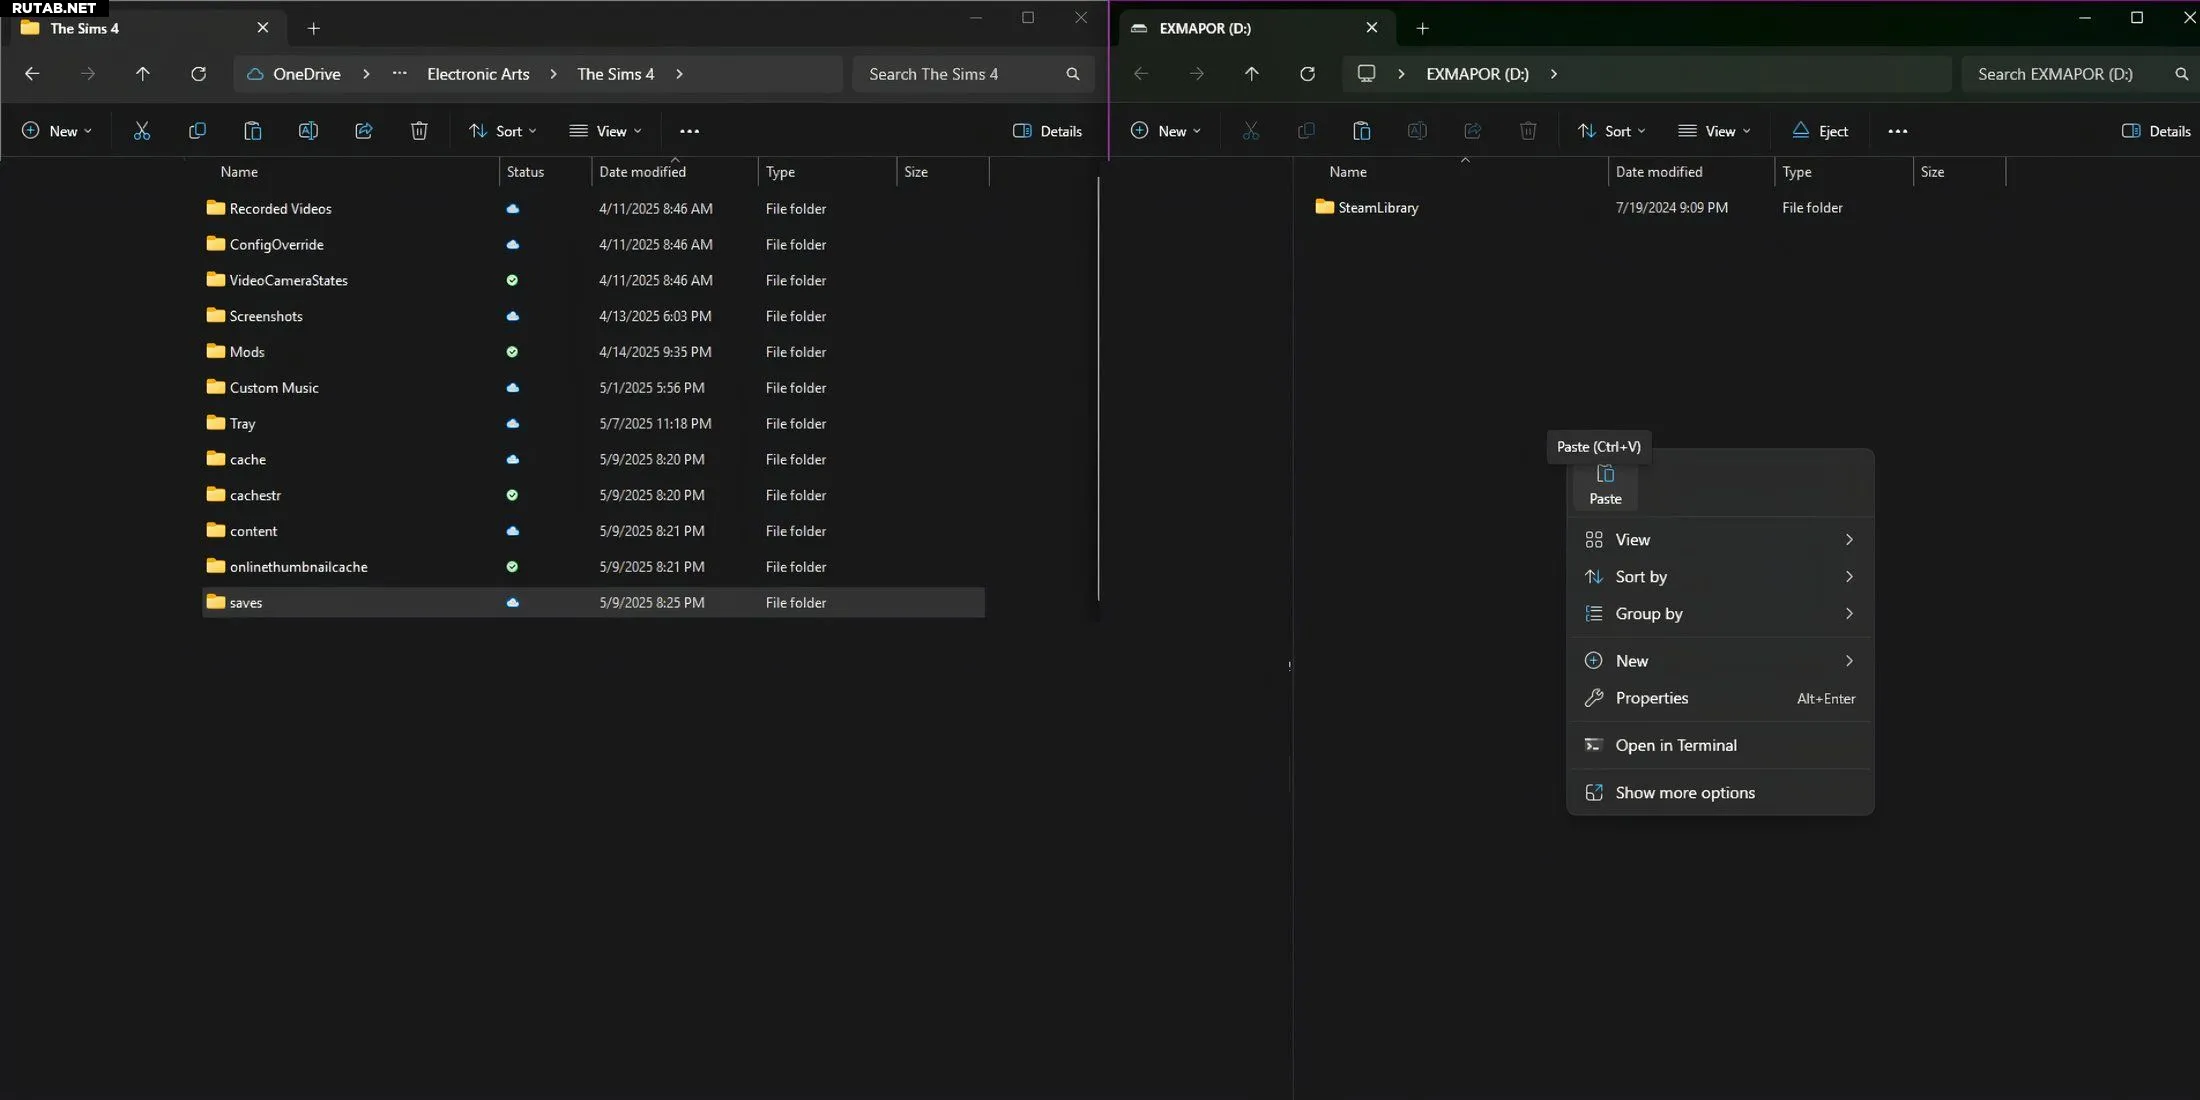Click the Copy icon in left window
2200x1100 pixels.
(197, 131)
